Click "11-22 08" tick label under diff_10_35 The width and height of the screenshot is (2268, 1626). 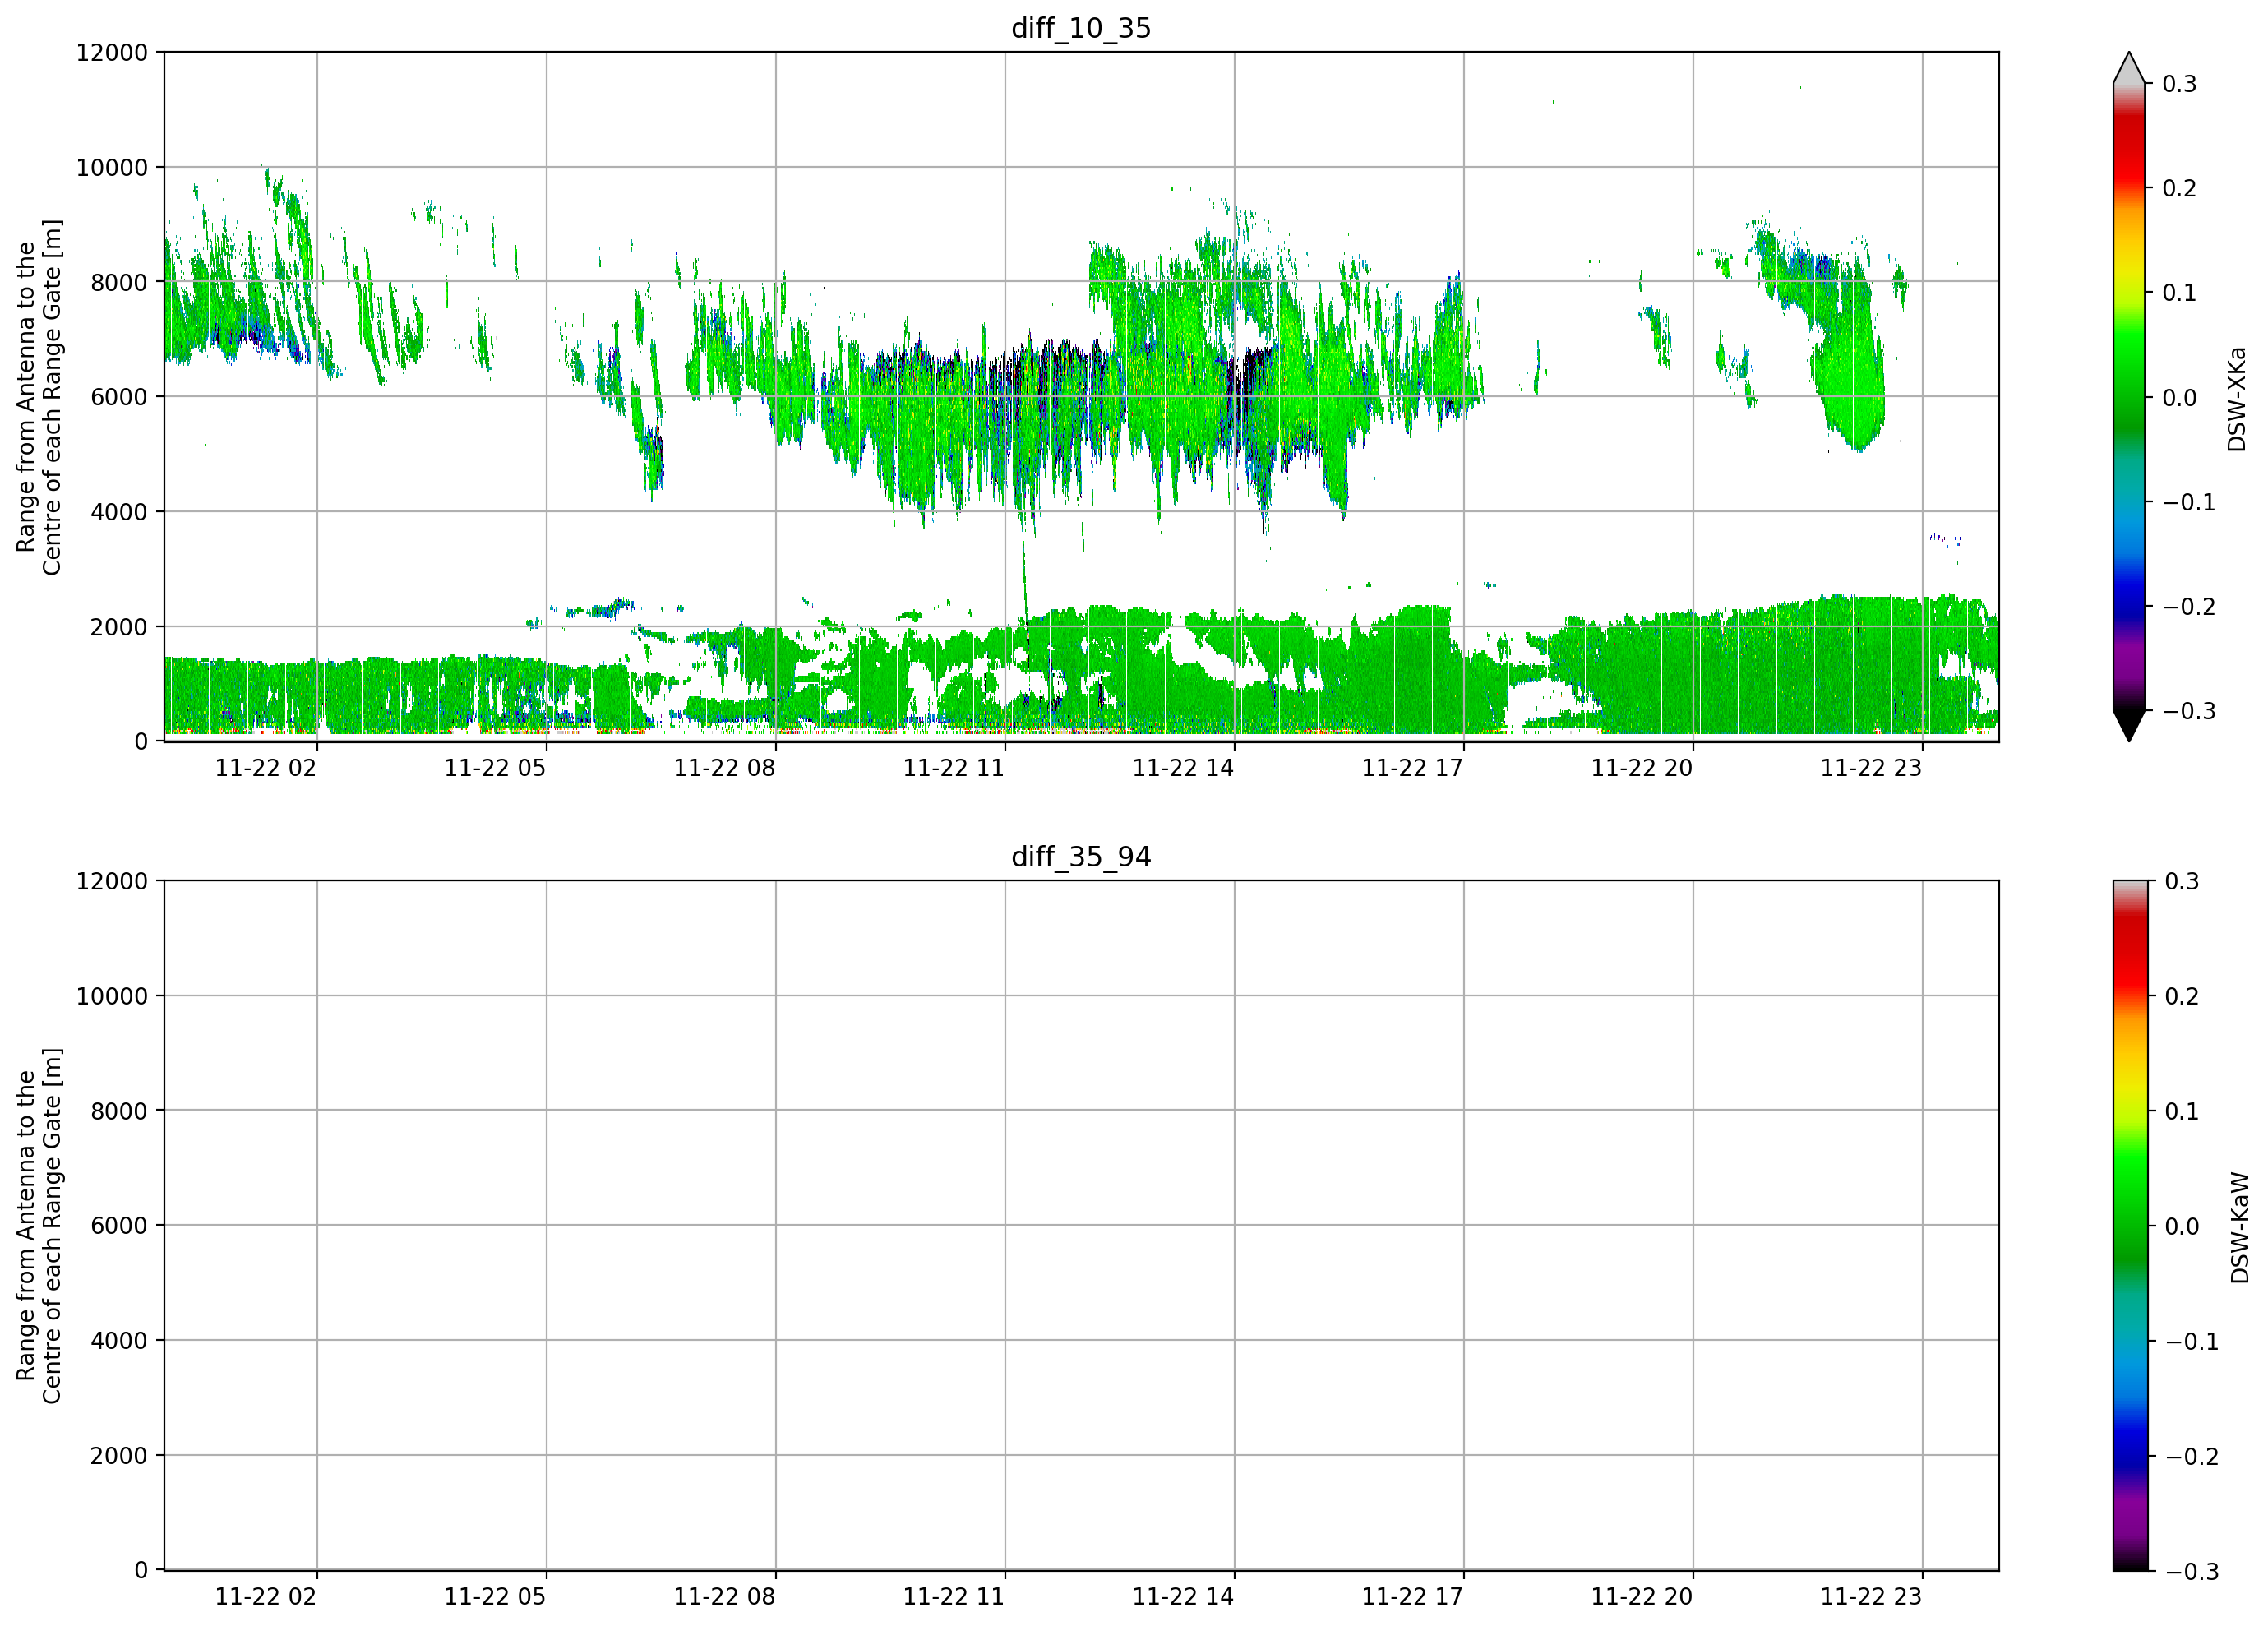click(724, 768)
